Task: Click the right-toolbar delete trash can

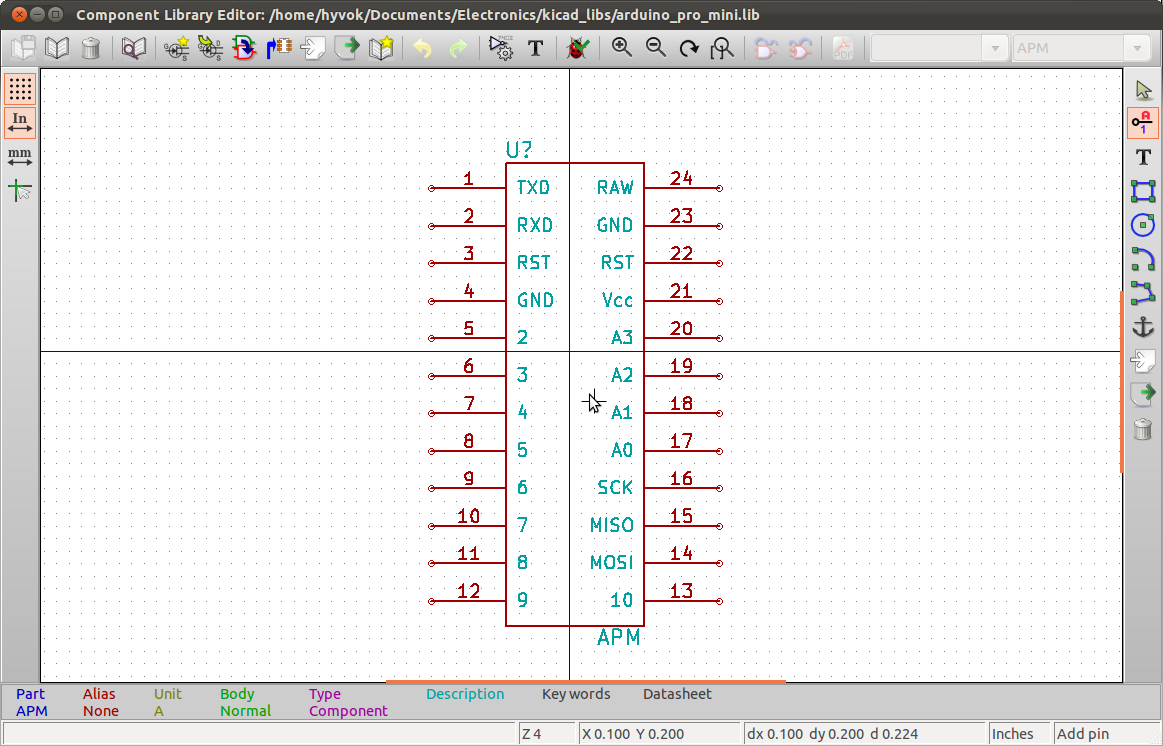Action: pos(1143,430)
